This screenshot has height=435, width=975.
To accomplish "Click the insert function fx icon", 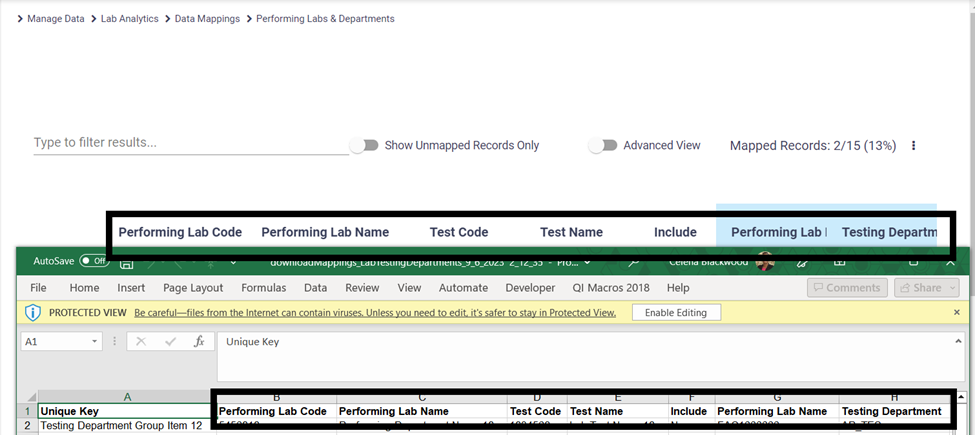I will (x=199, y=341).
